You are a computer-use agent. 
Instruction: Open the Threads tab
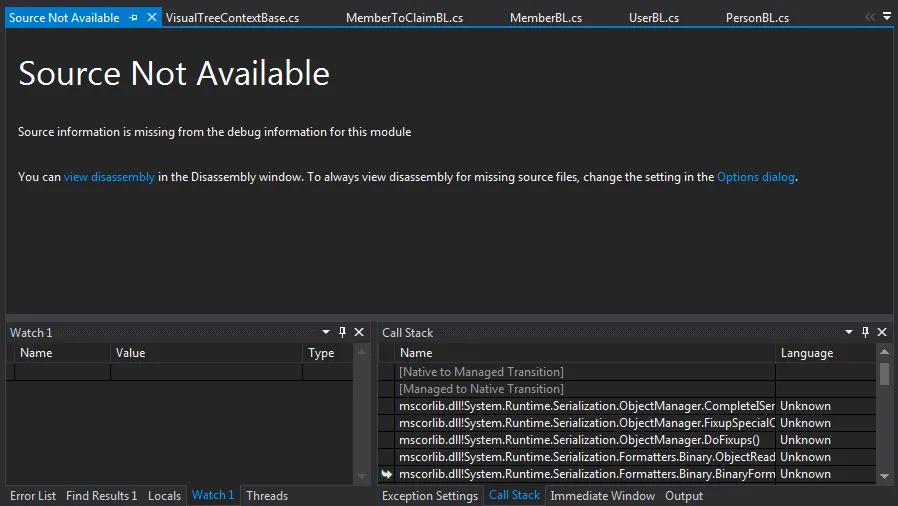[267, 496]
